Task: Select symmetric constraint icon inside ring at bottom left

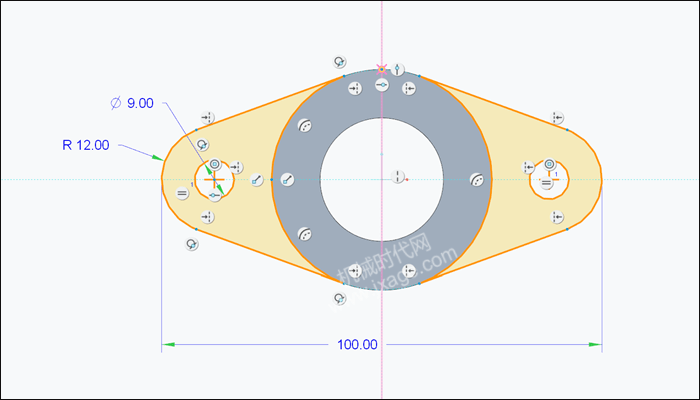Action: (355, 271)
